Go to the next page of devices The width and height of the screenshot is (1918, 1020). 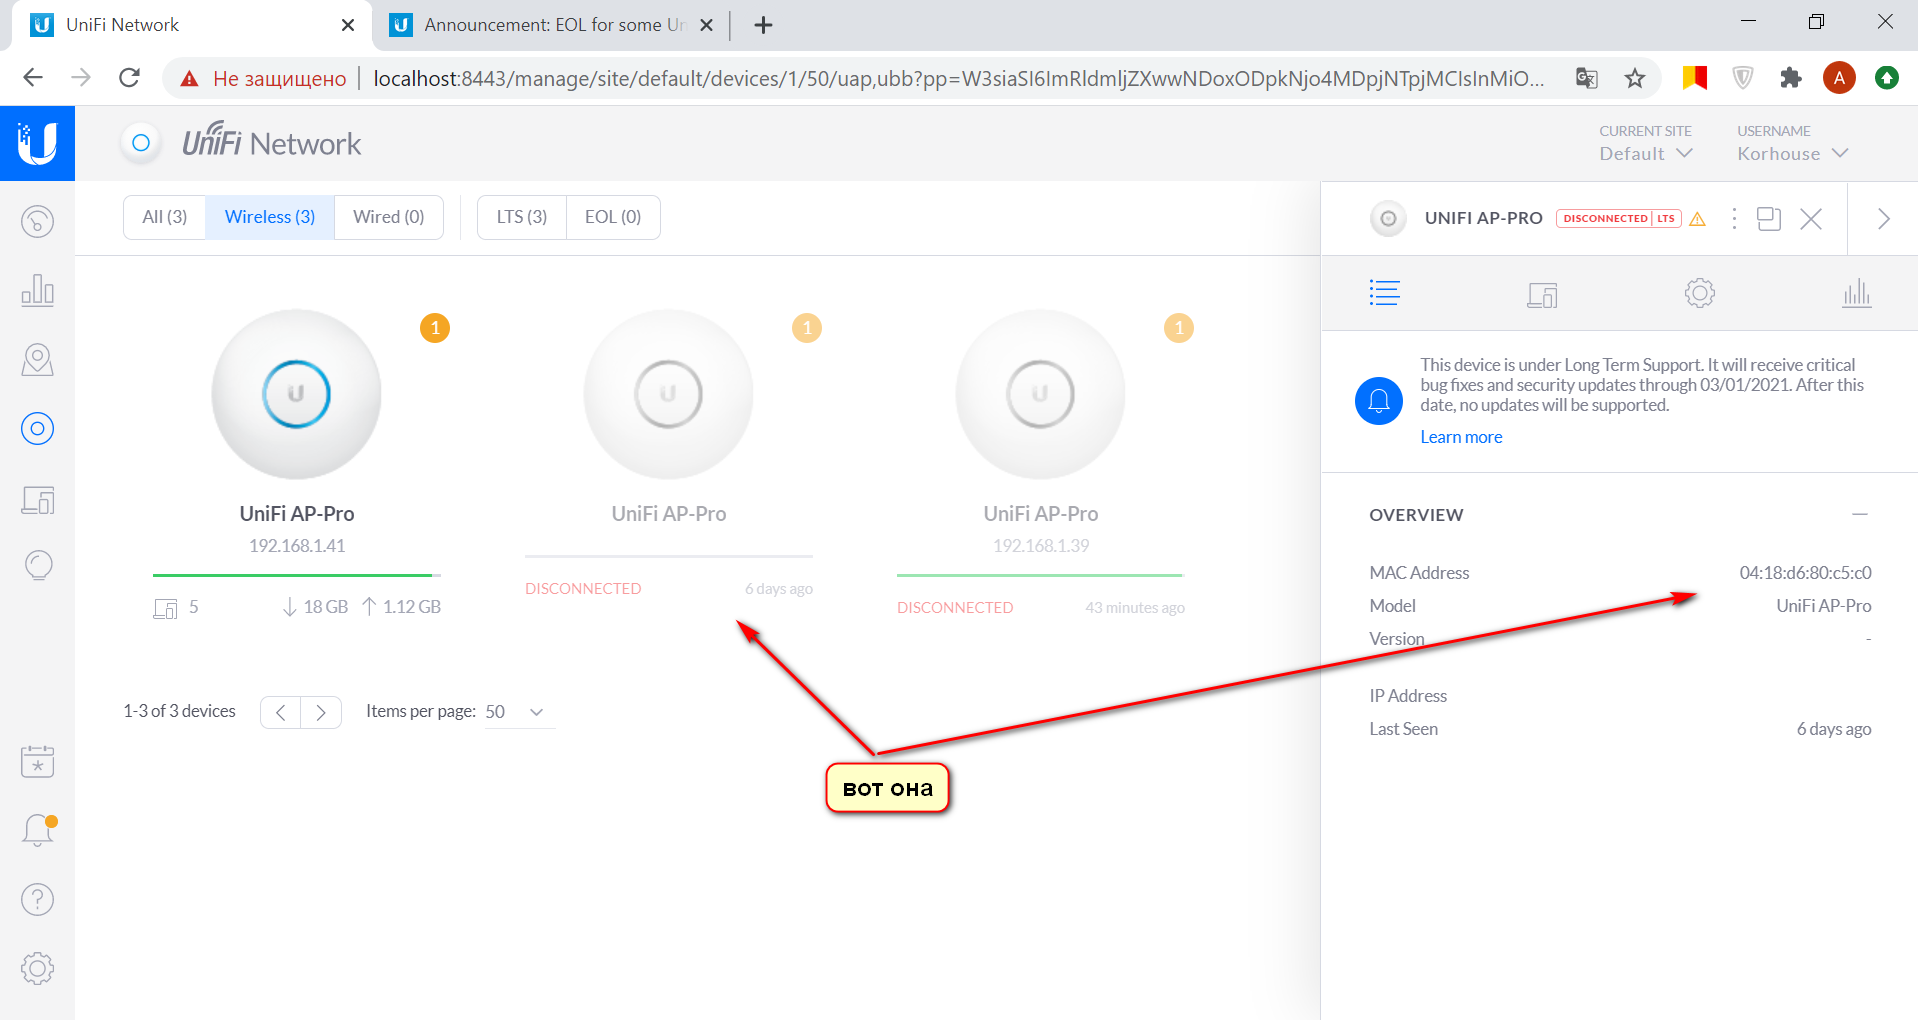tap(321, 712)
